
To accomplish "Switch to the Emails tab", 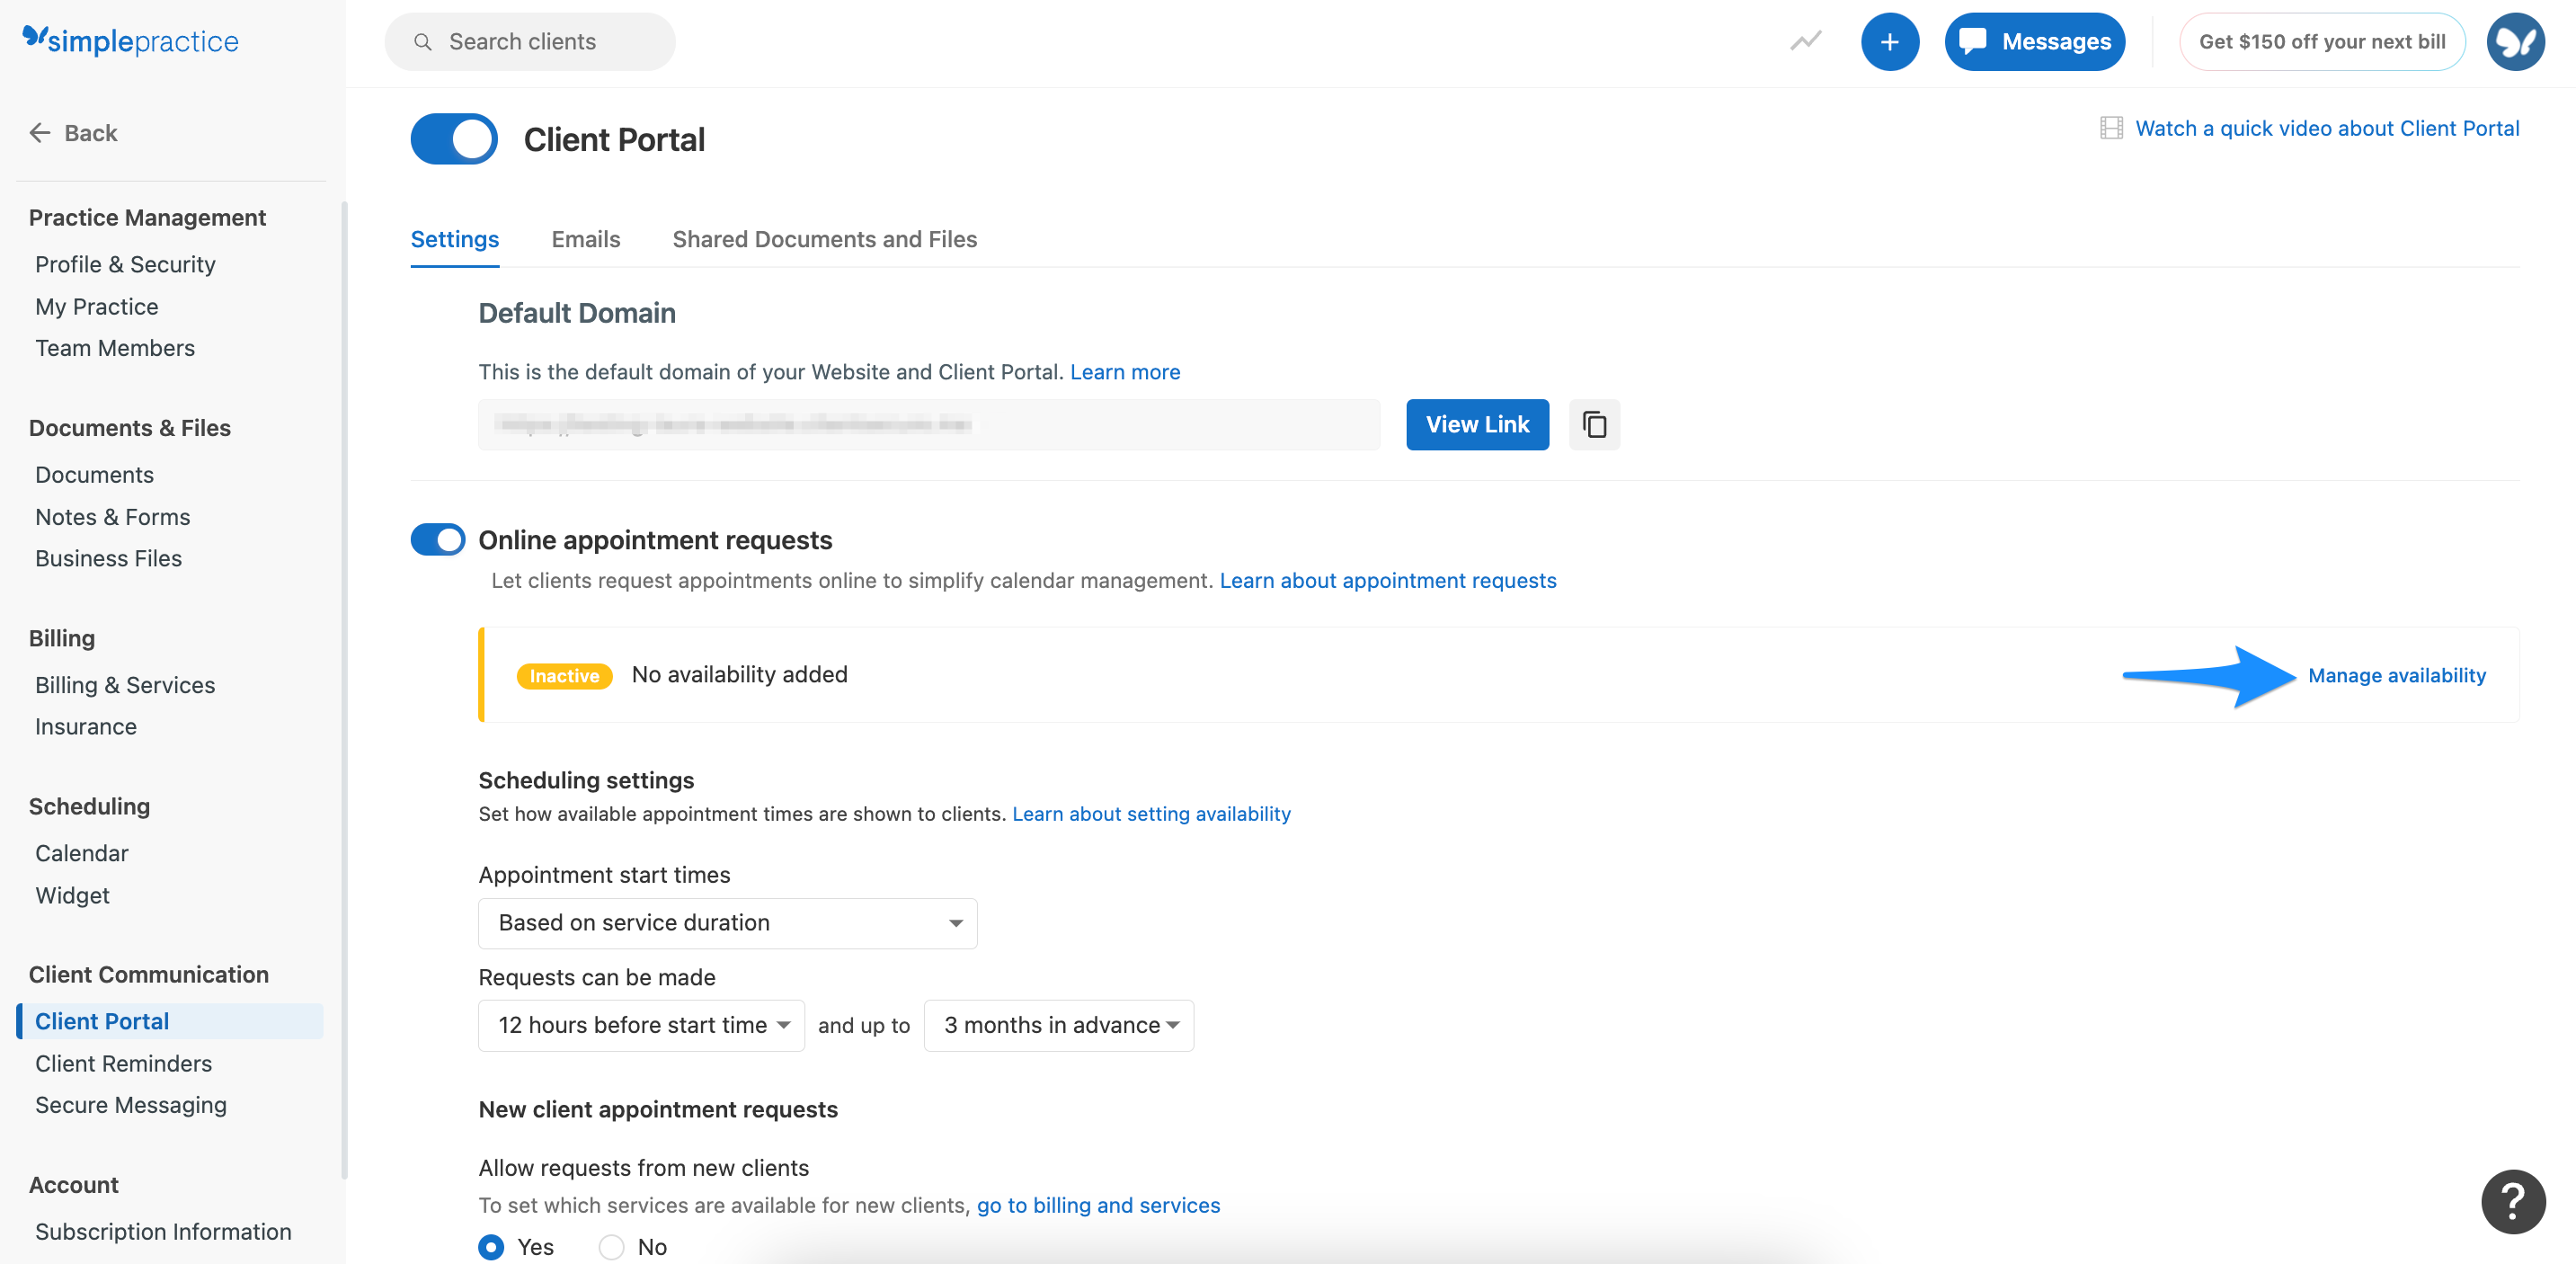I will [x=586, y=239].
